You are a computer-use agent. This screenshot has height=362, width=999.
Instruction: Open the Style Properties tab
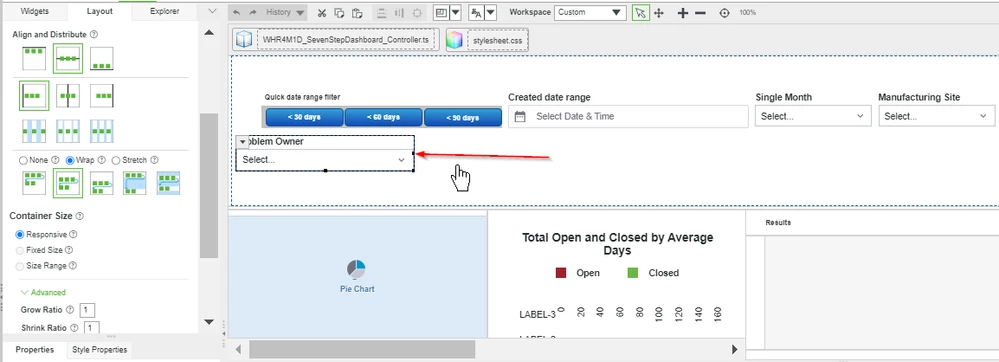99,350
